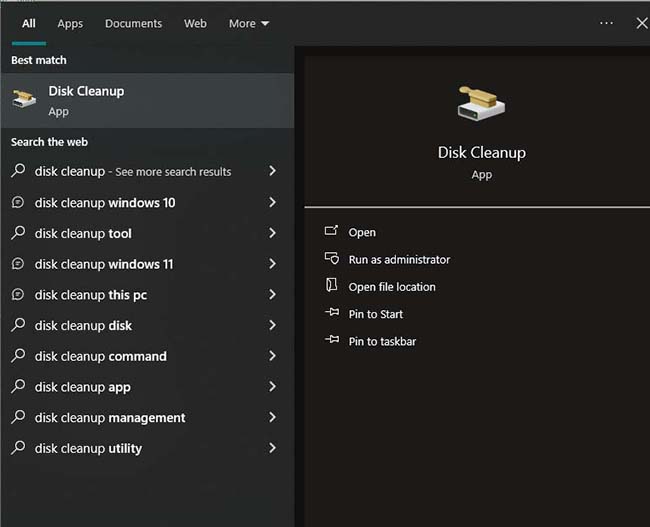The width and height of the screenshot is (650, 527).
Task: Open the three-dots options menu
Action: click(x=606, y=23)
